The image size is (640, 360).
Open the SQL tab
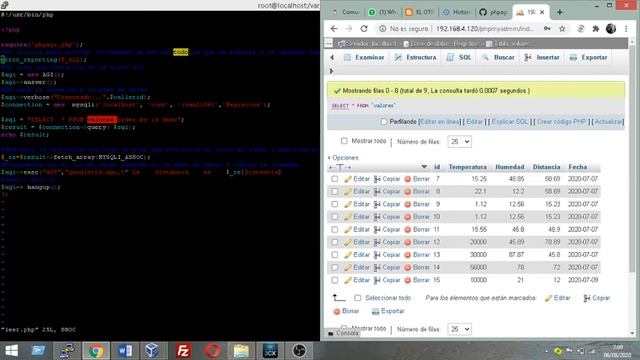tap(459, 58)
